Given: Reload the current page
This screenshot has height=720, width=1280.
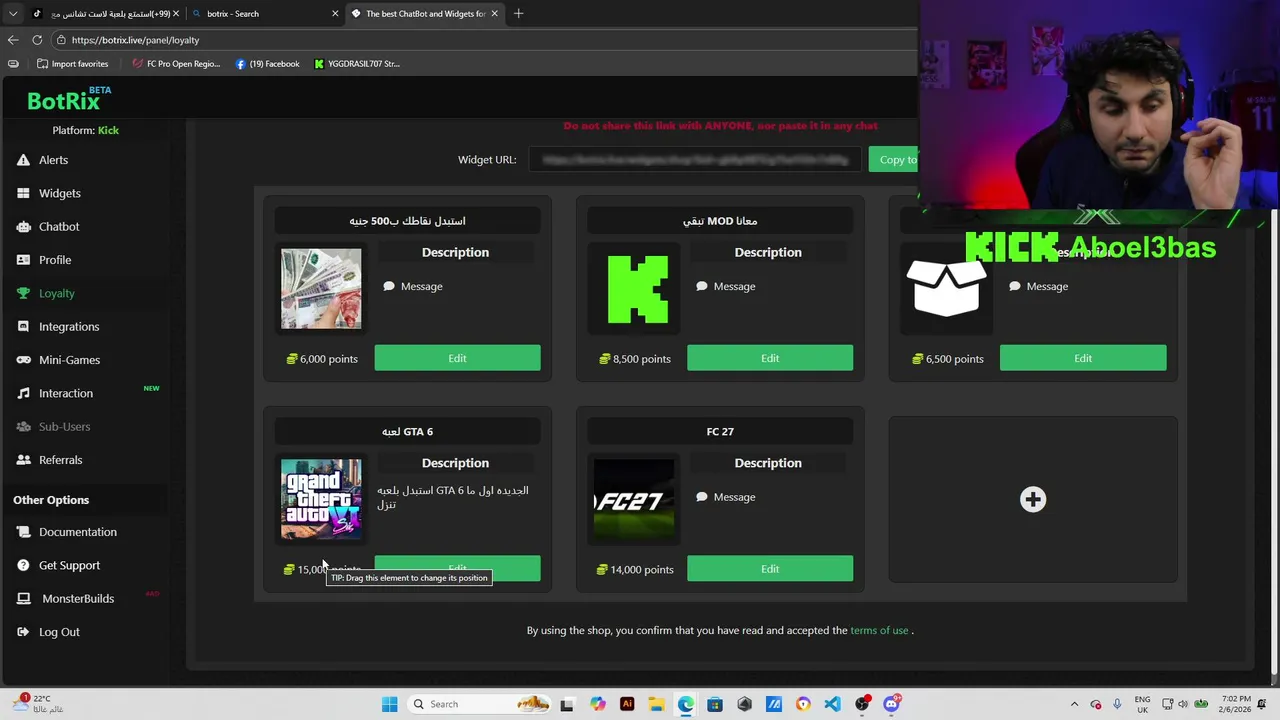Looking at the screenshot, I should click(x=37, y=40).
